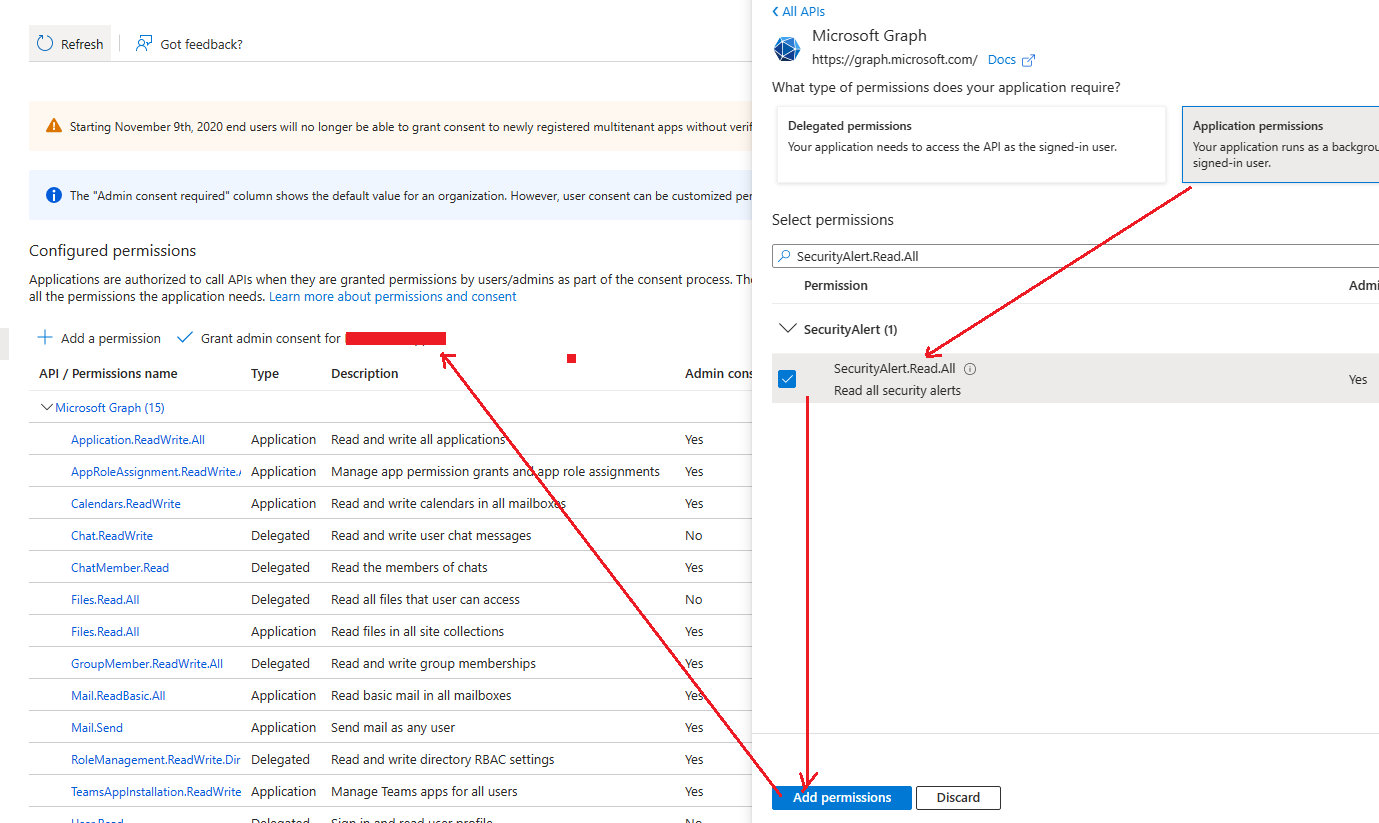The width and height of the screenshot is (1379, 823).
Task: Open the RoleManagement.ReadWrite.Dir permission
Action: pos(156,760)
